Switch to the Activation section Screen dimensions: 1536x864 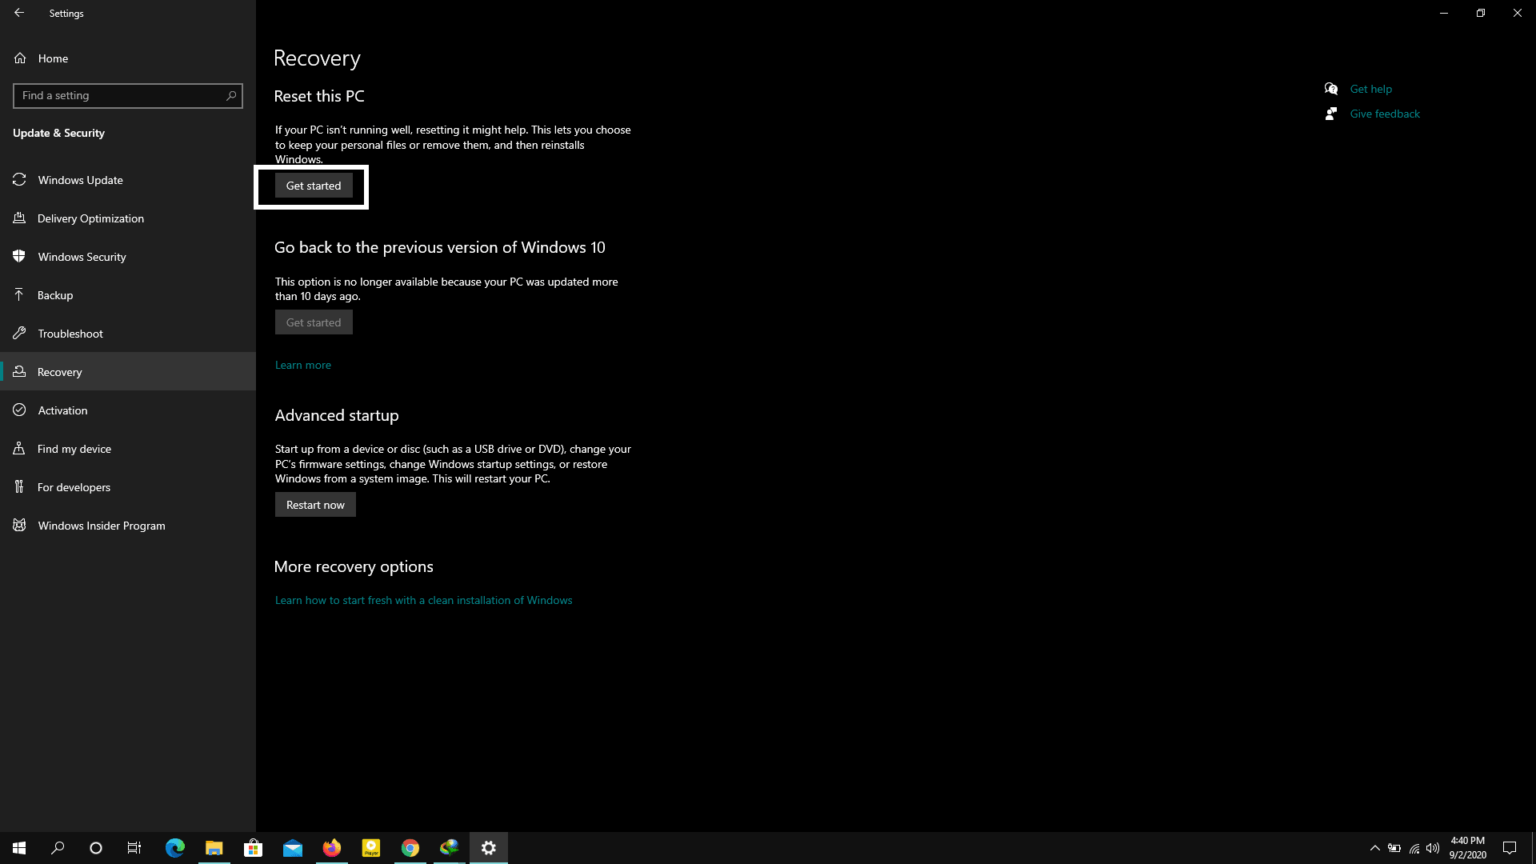pos(63,410)
